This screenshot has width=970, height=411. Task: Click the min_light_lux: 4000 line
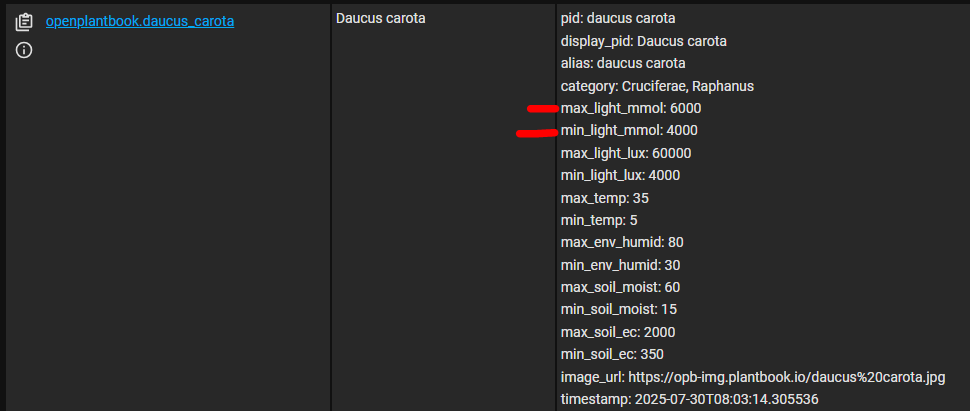pos(620,175)
